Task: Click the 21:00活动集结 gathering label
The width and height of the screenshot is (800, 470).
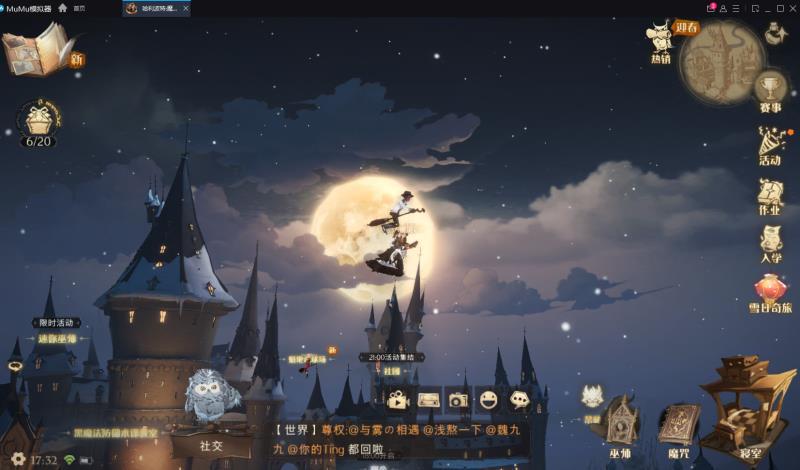Action: pyautogui.click(x=391, y=357)
